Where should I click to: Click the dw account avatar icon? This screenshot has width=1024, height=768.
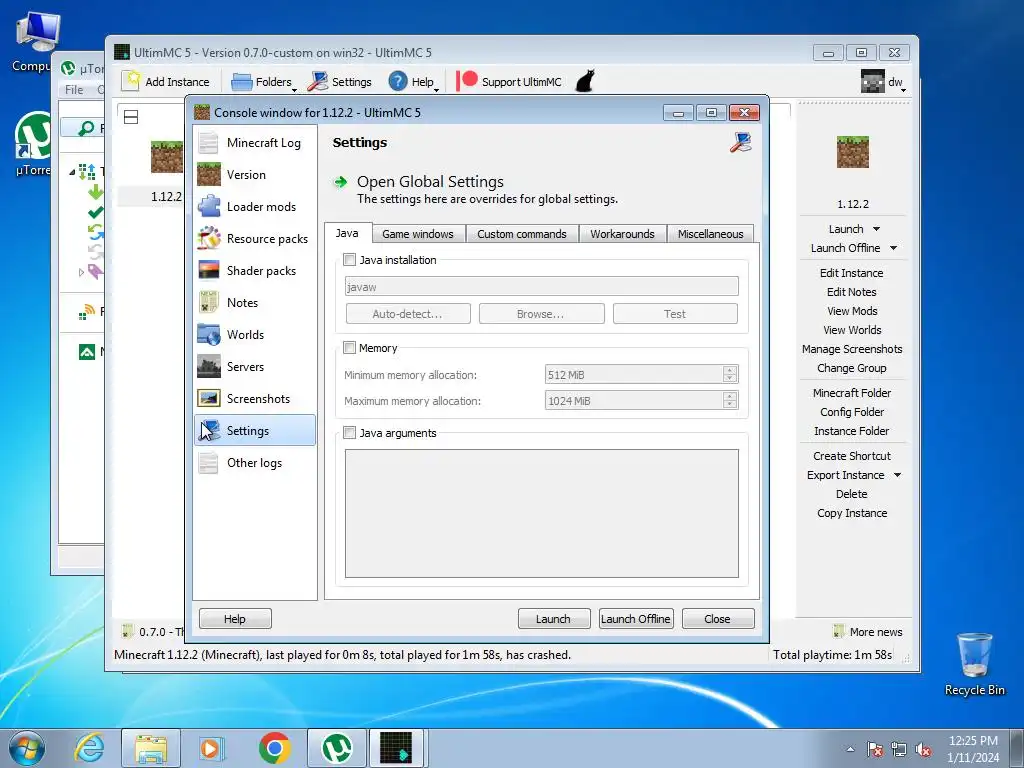(x=872, y=82)
